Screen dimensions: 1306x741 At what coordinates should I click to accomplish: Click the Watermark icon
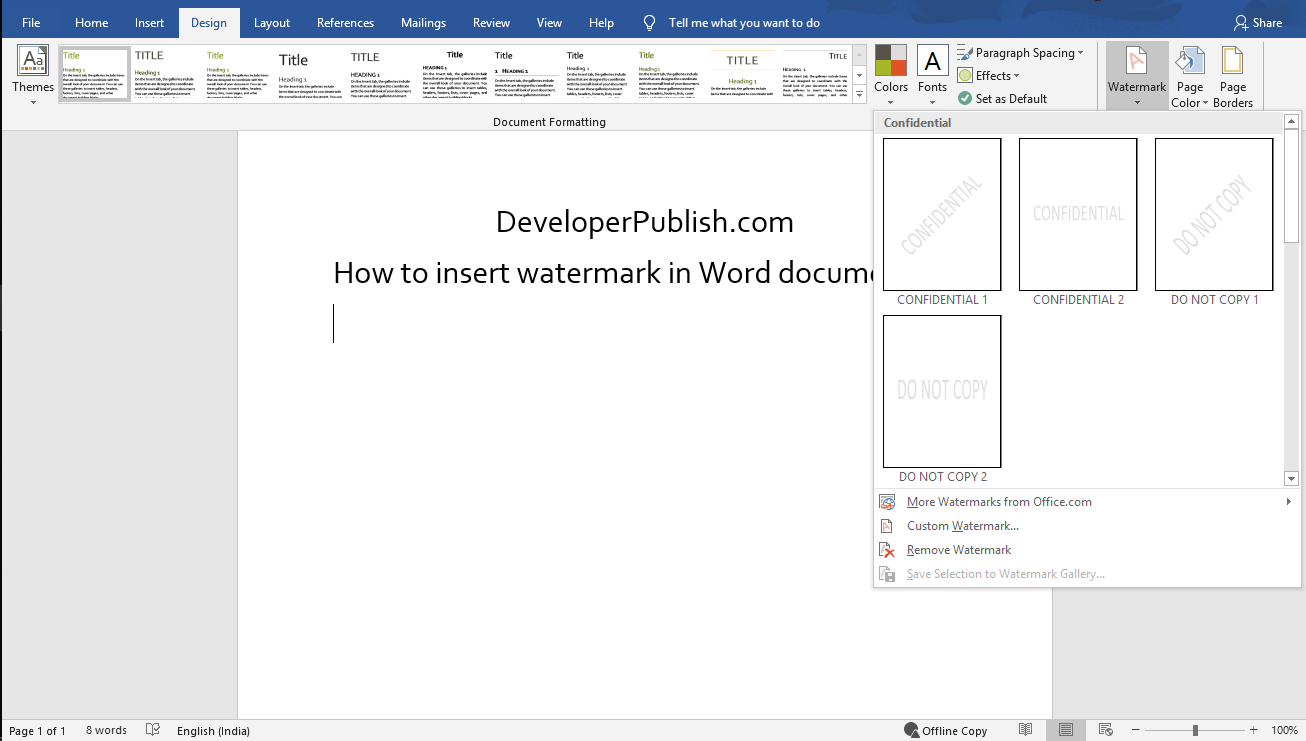pyautogui.click(x=1136, y=70)
